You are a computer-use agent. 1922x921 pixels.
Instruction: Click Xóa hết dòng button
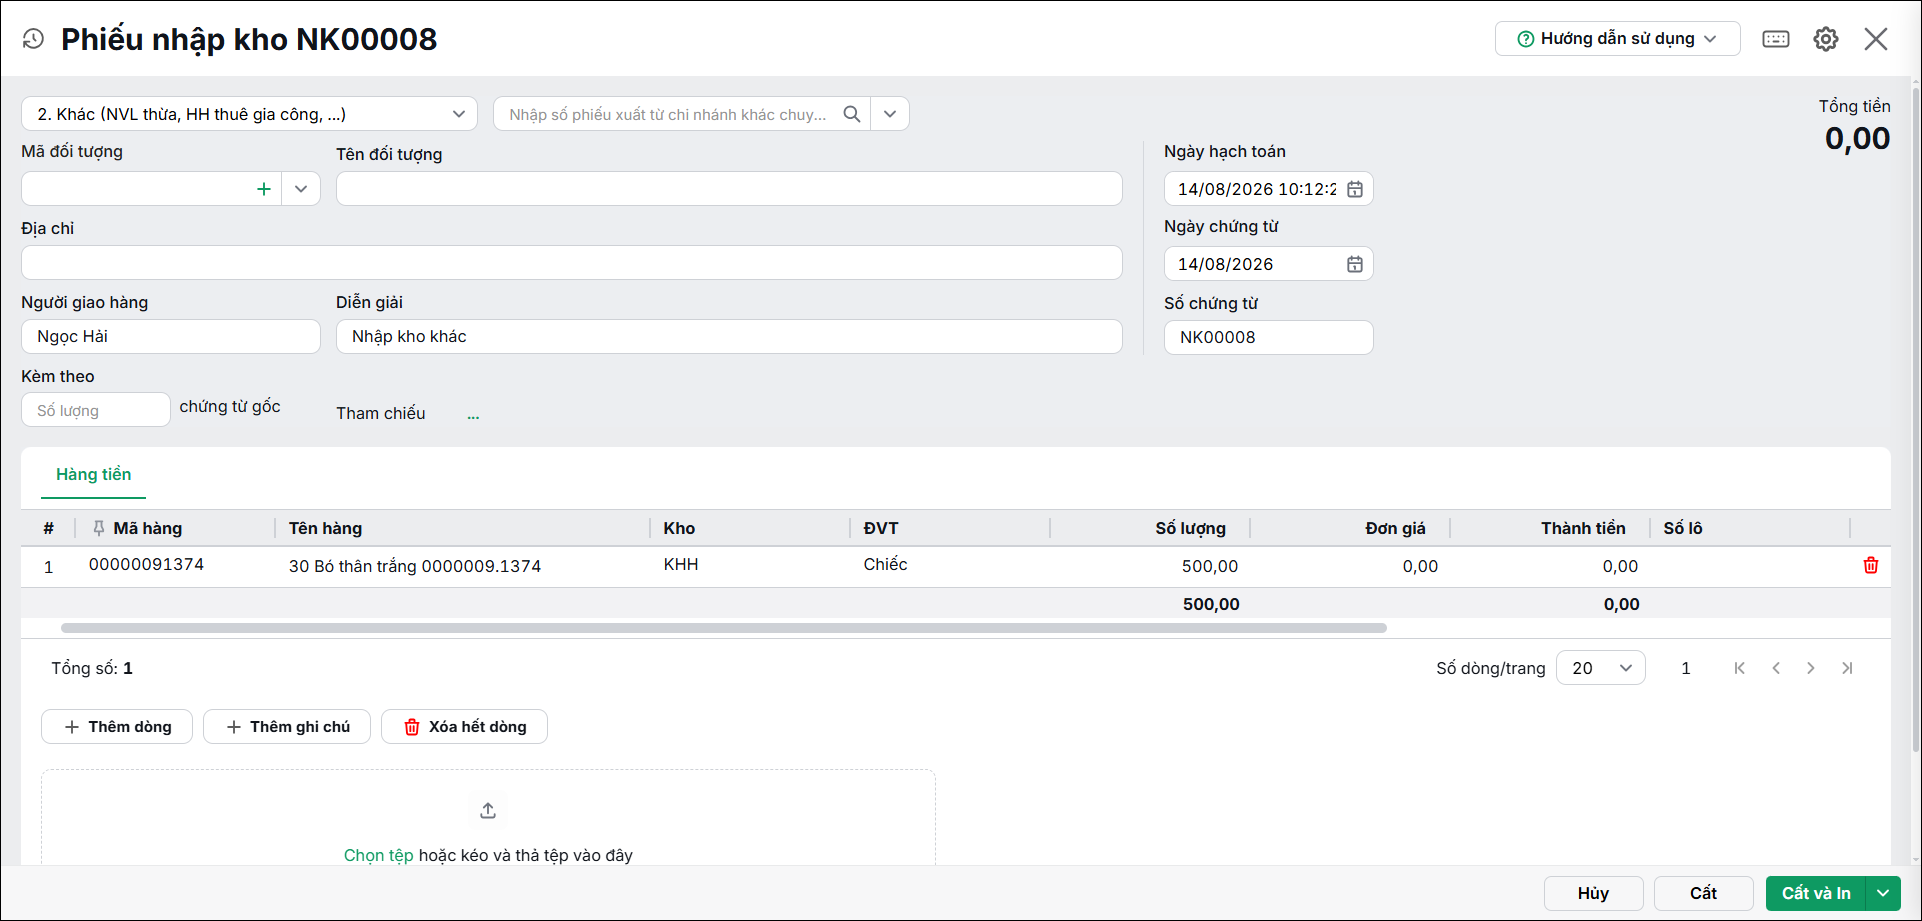[464, 727]
